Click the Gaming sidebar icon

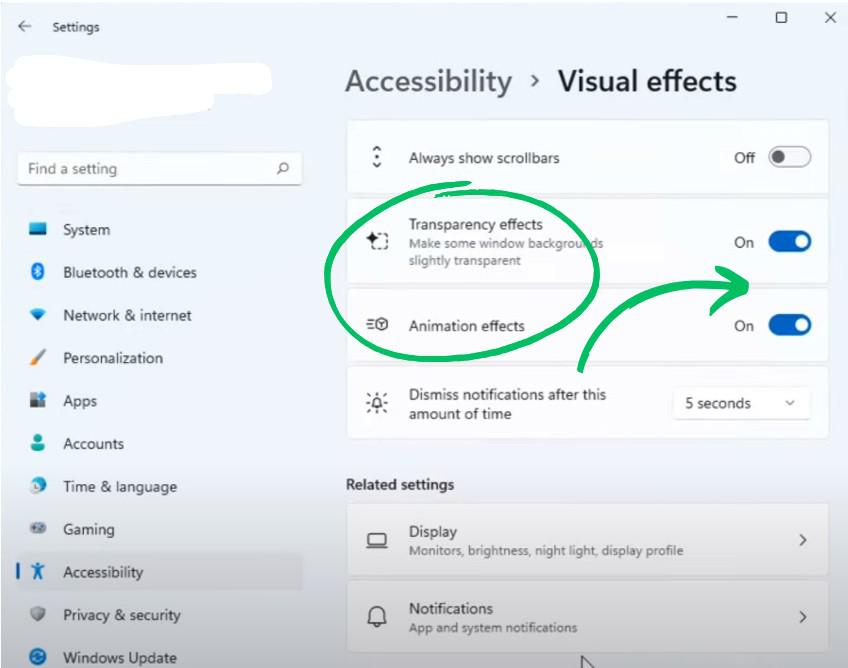(37, 529)
